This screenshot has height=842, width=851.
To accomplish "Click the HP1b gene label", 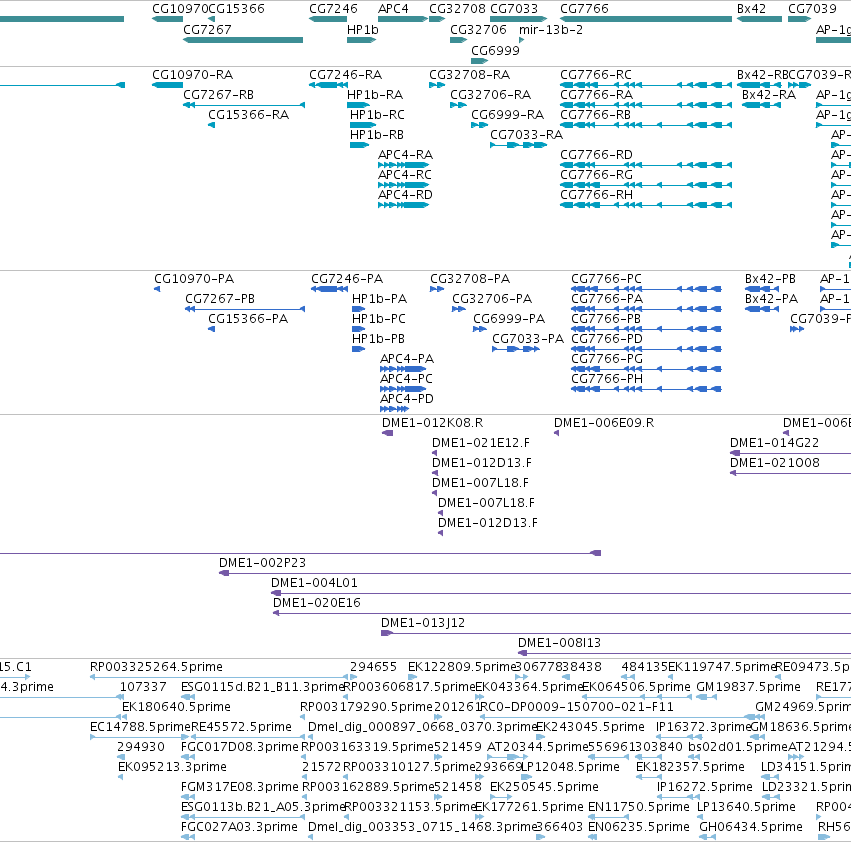I will coord(363,29).
